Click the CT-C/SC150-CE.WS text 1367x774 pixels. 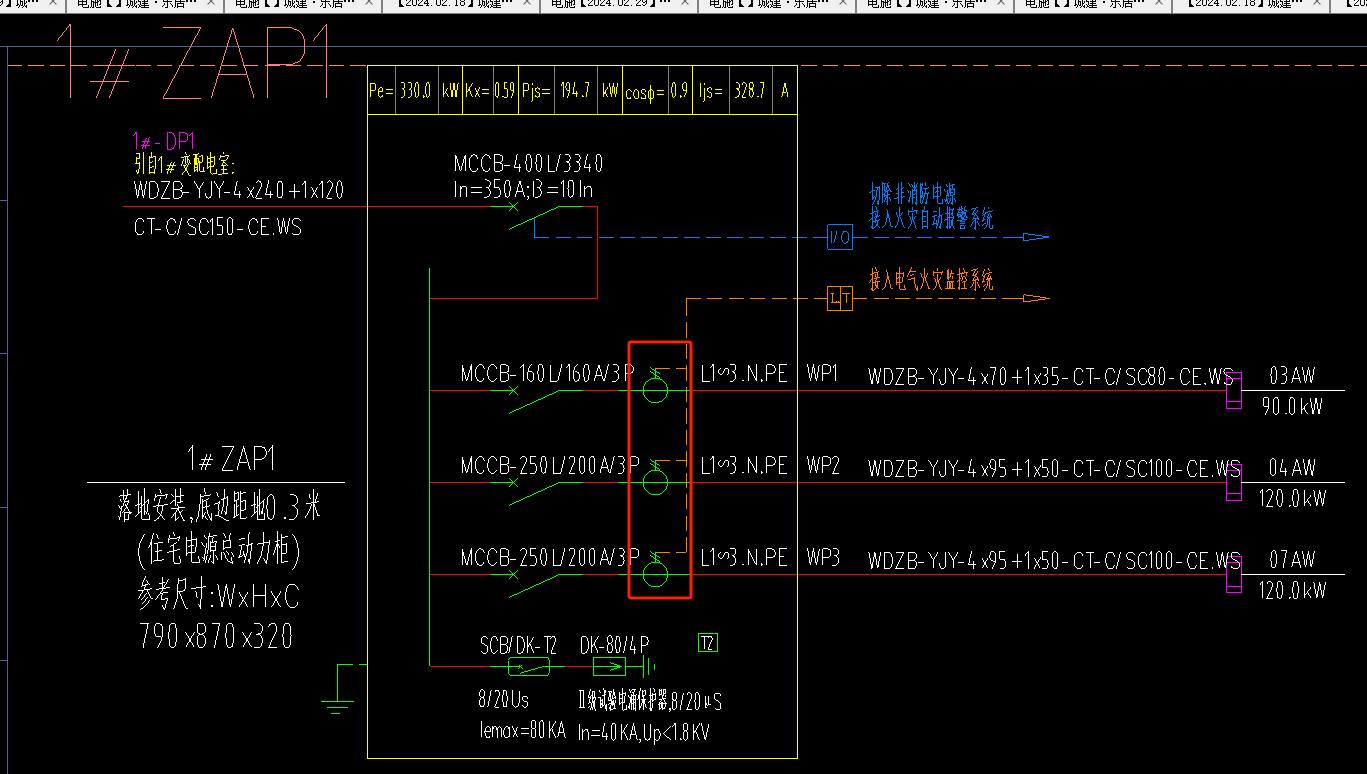[218, 228]
